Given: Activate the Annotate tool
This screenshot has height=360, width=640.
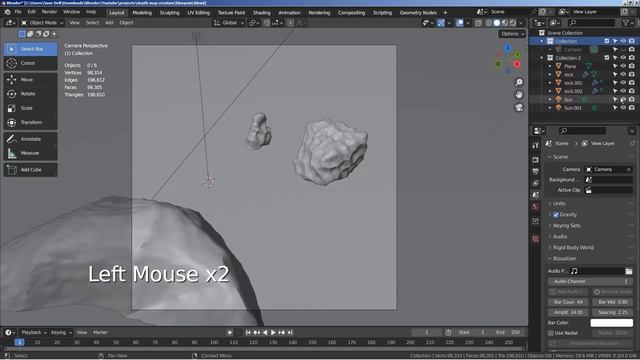Looking at the screenshot, I should coord(31,139).
